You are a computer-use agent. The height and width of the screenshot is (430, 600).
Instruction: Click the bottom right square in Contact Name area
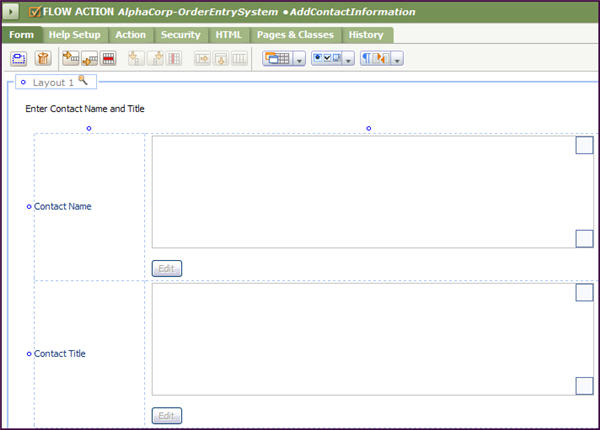(584, 239)
